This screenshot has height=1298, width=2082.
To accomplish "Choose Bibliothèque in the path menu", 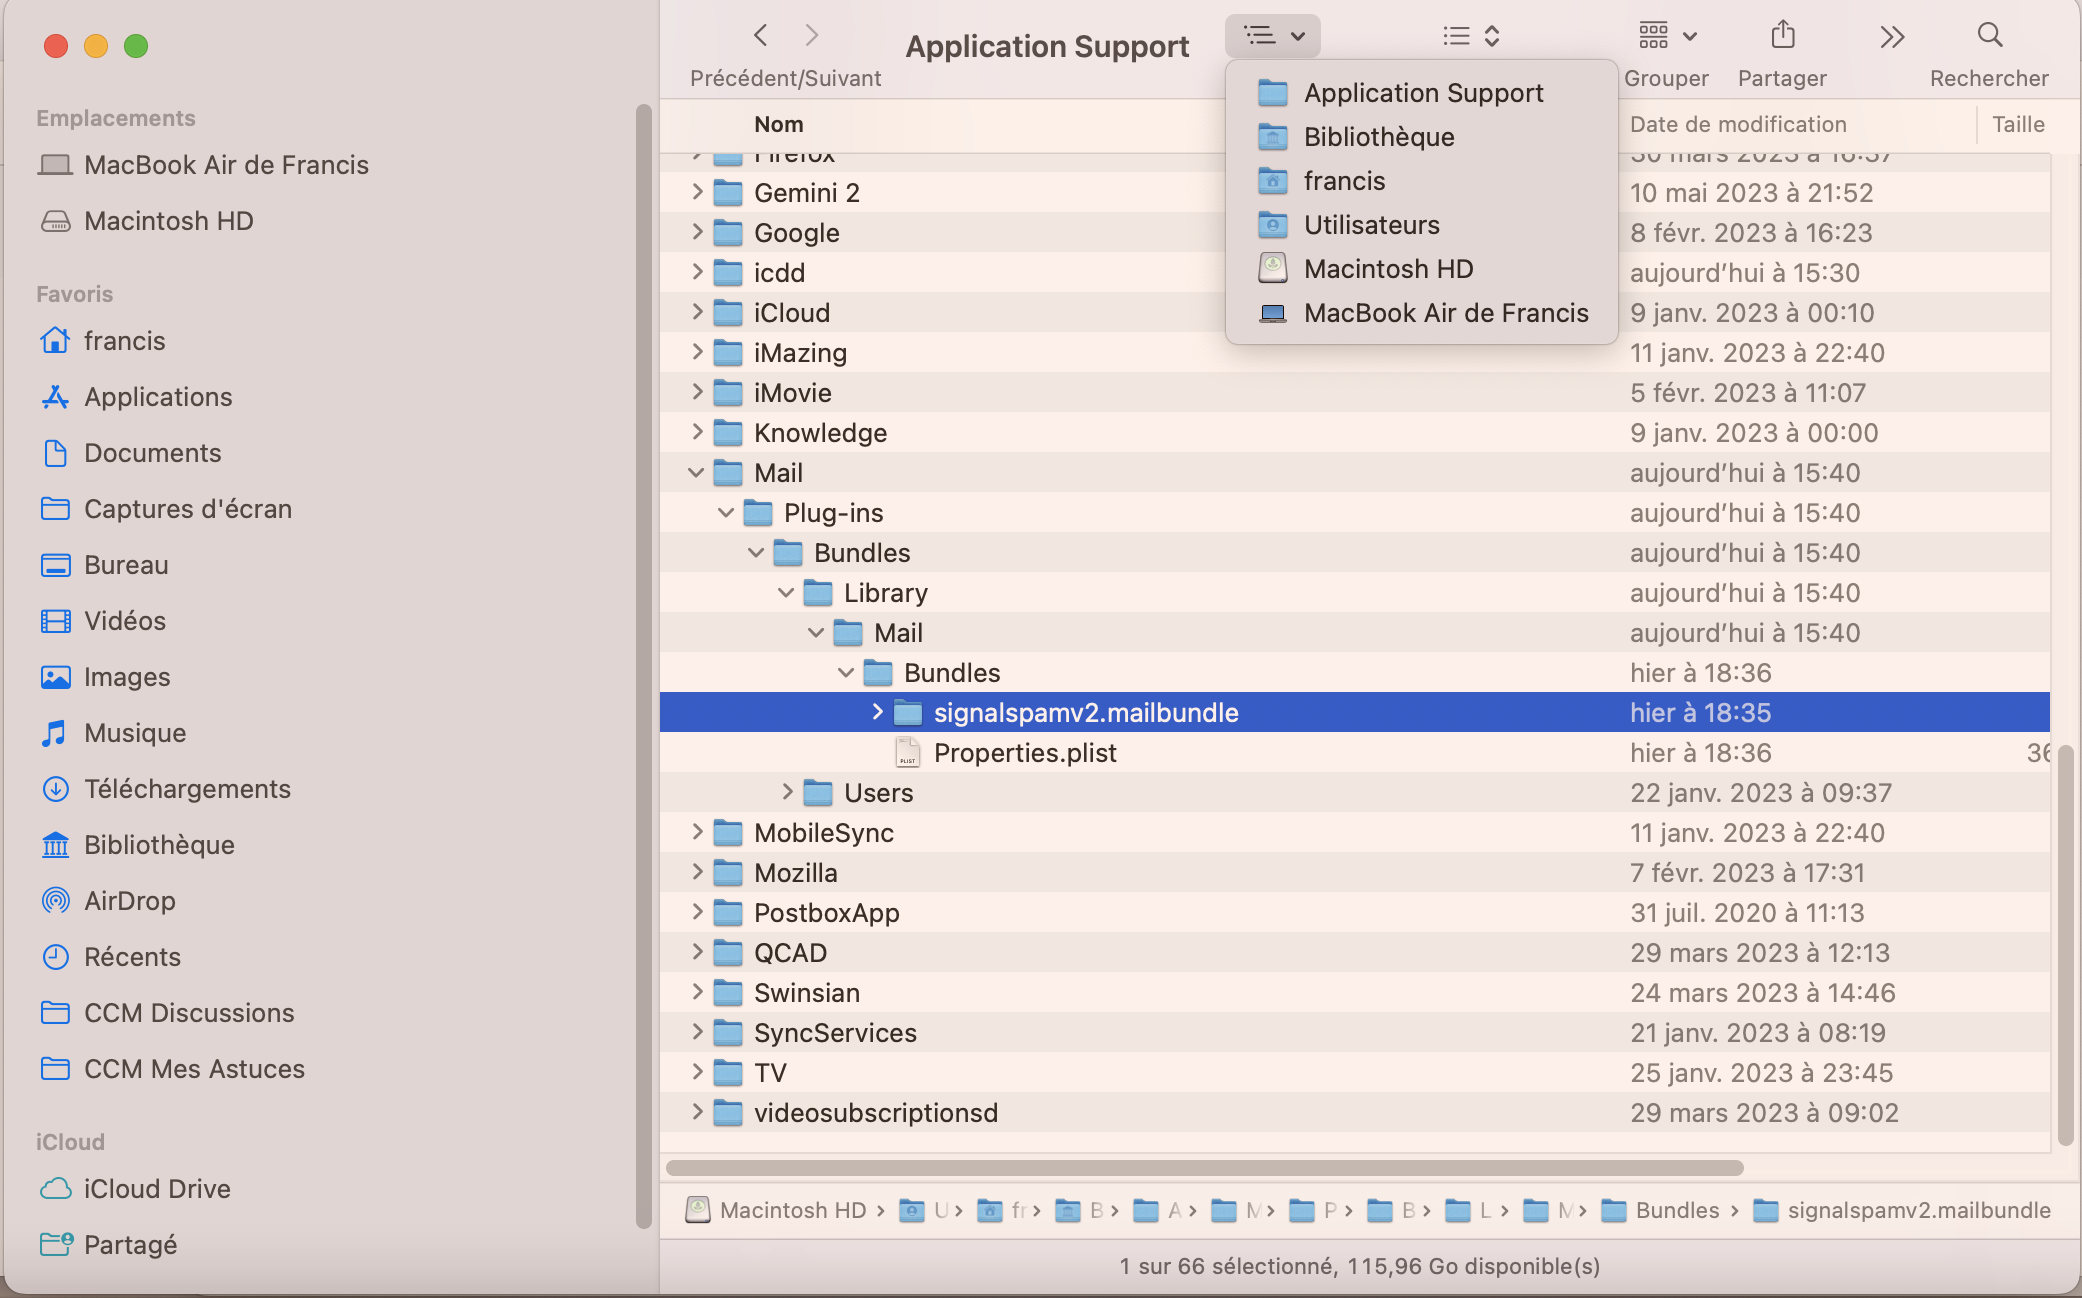I will tap(1378, 137).
